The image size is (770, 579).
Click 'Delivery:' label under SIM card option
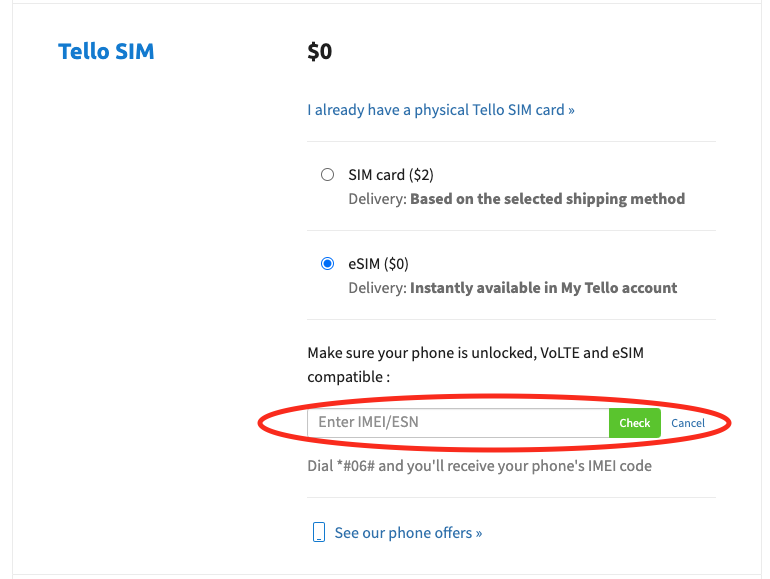click(378, 199)
